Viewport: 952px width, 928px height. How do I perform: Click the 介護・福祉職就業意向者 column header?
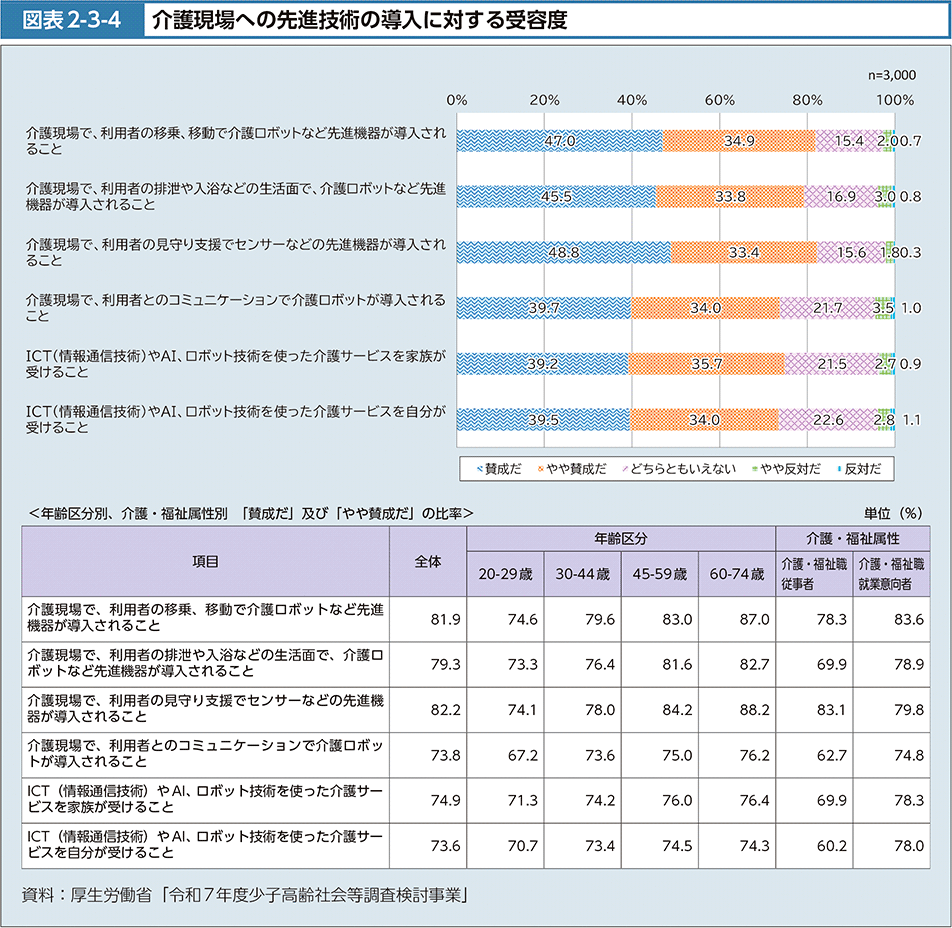pos(891,574)
